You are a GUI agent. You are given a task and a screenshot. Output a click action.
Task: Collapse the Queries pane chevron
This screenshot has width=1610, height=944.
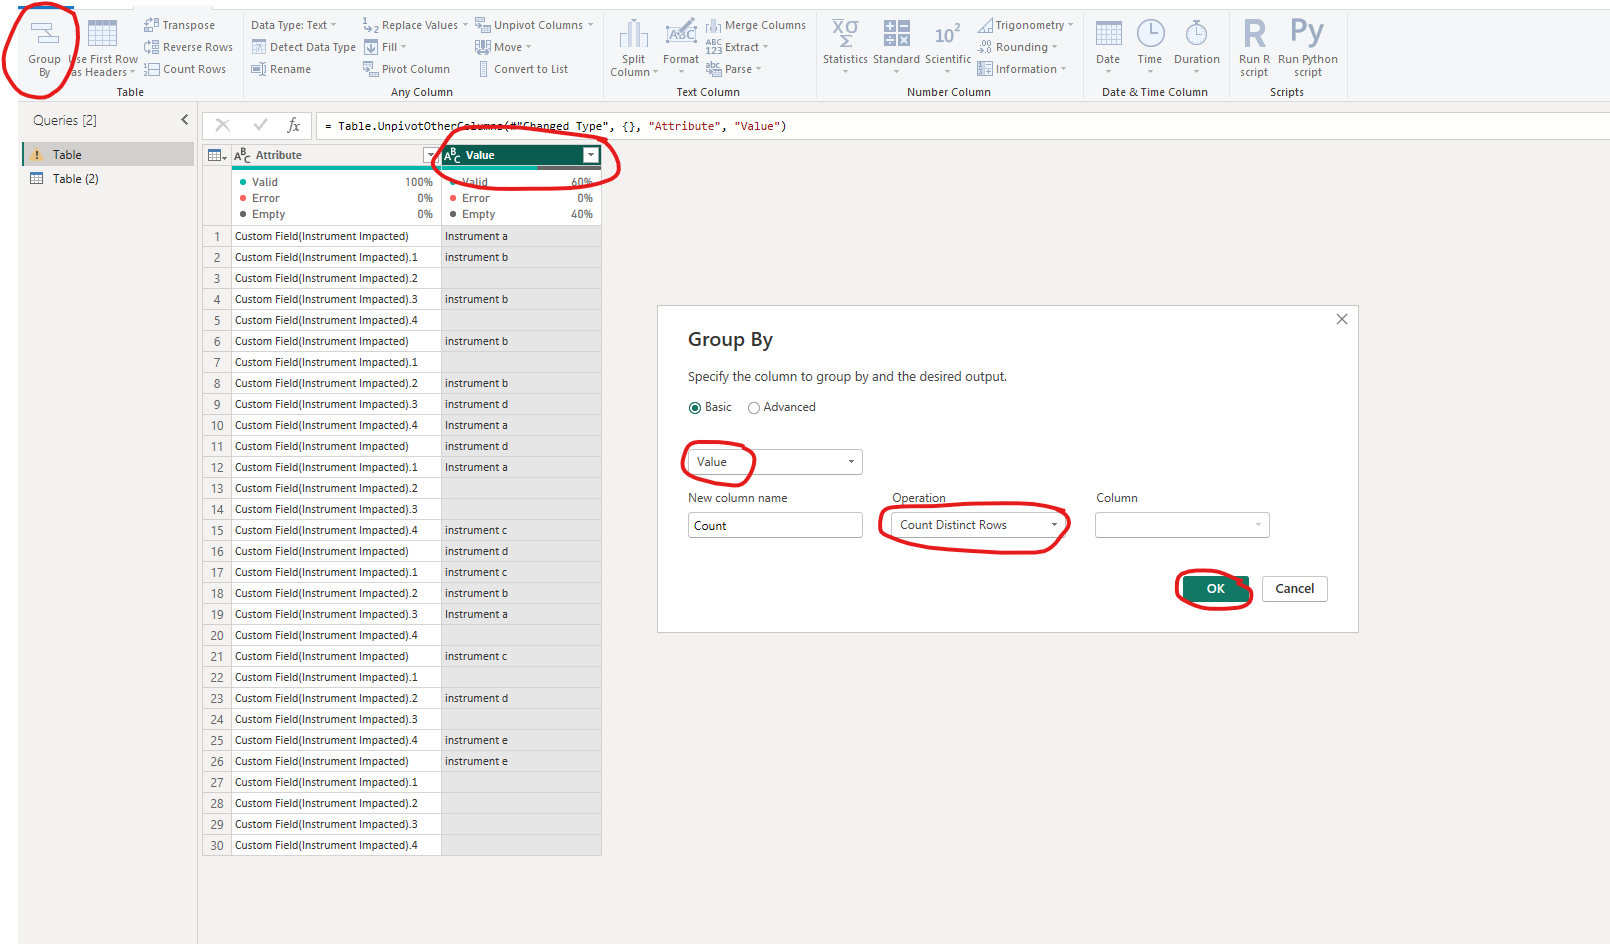tap(184, 120)
